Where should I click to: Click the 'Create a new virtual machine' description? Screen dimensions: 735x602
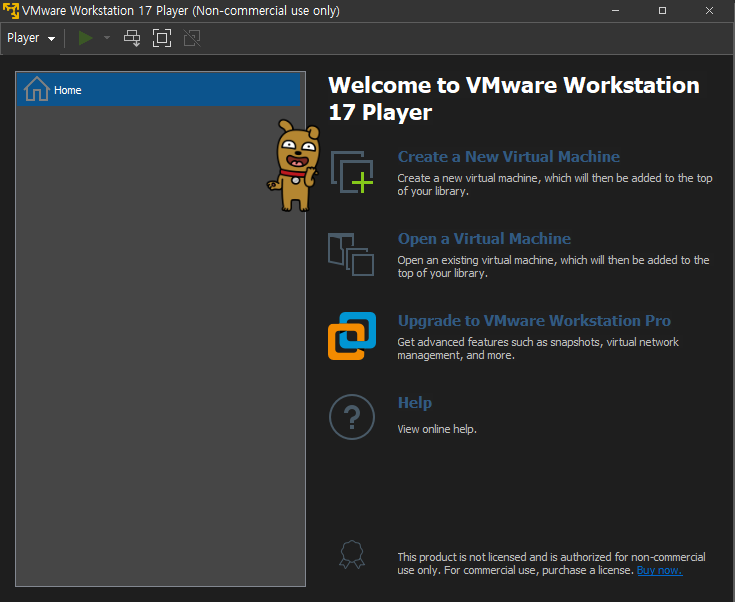pyautogui.click(x=555, y=185)
